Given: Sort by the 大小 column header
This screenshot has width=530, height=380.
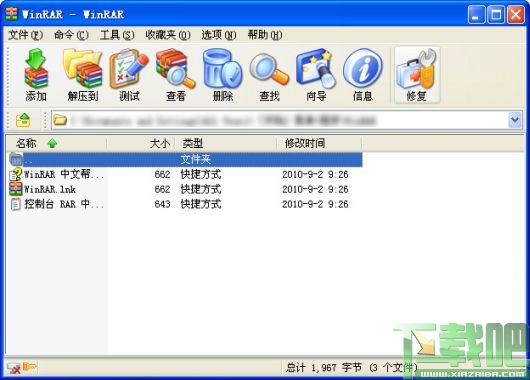Looking at the screenshot, I should click(x=141, y=143).
